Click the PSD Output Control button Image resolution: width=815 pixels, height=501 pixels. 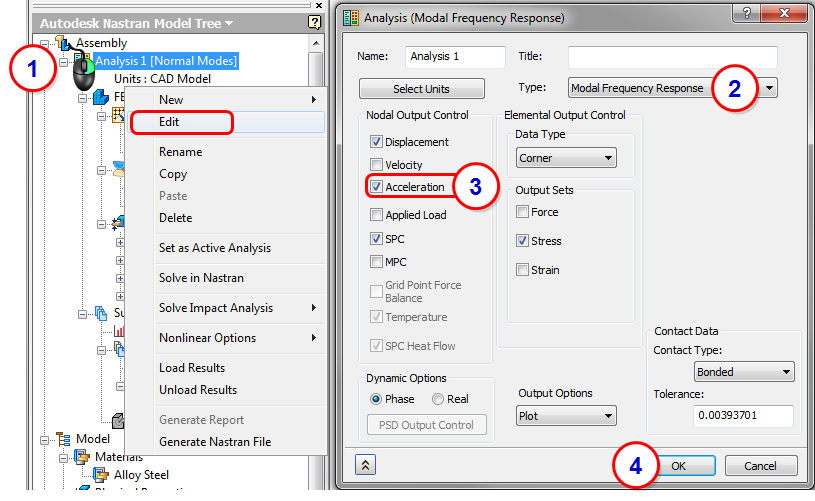click(427, 425)
